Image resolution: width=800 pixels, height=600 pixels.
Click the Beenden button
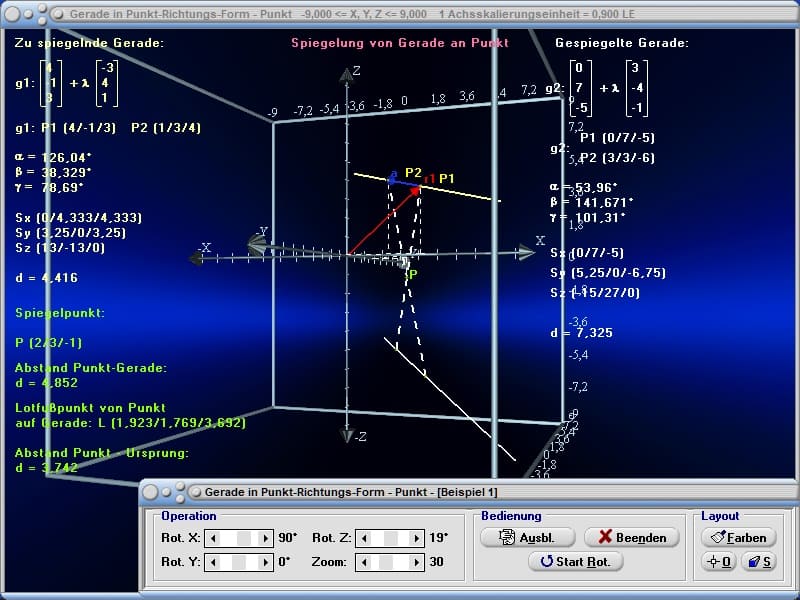(632, 537)
